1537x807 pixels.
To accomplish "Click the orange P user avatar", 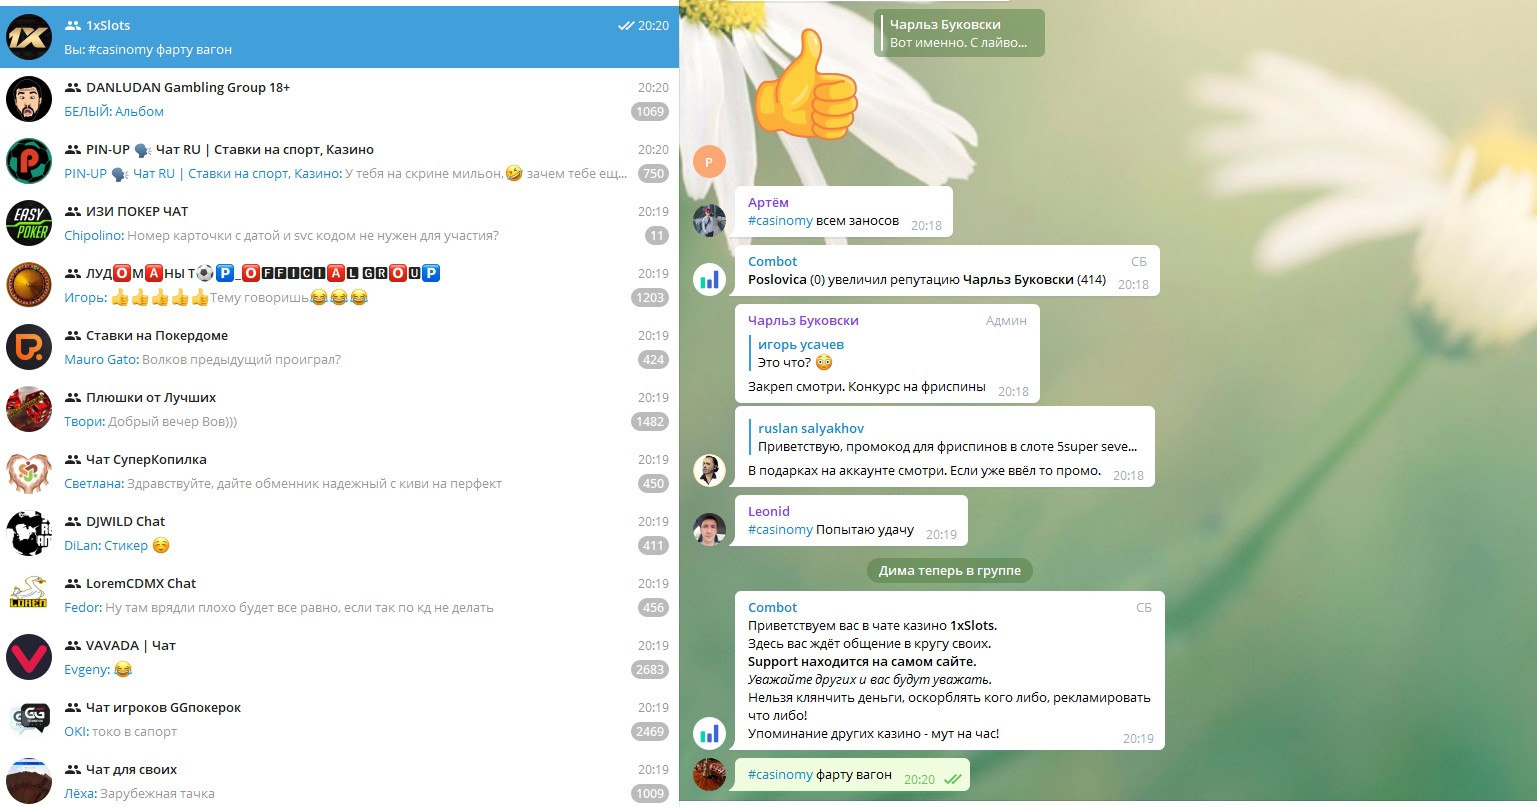I will tap(709, 161).
